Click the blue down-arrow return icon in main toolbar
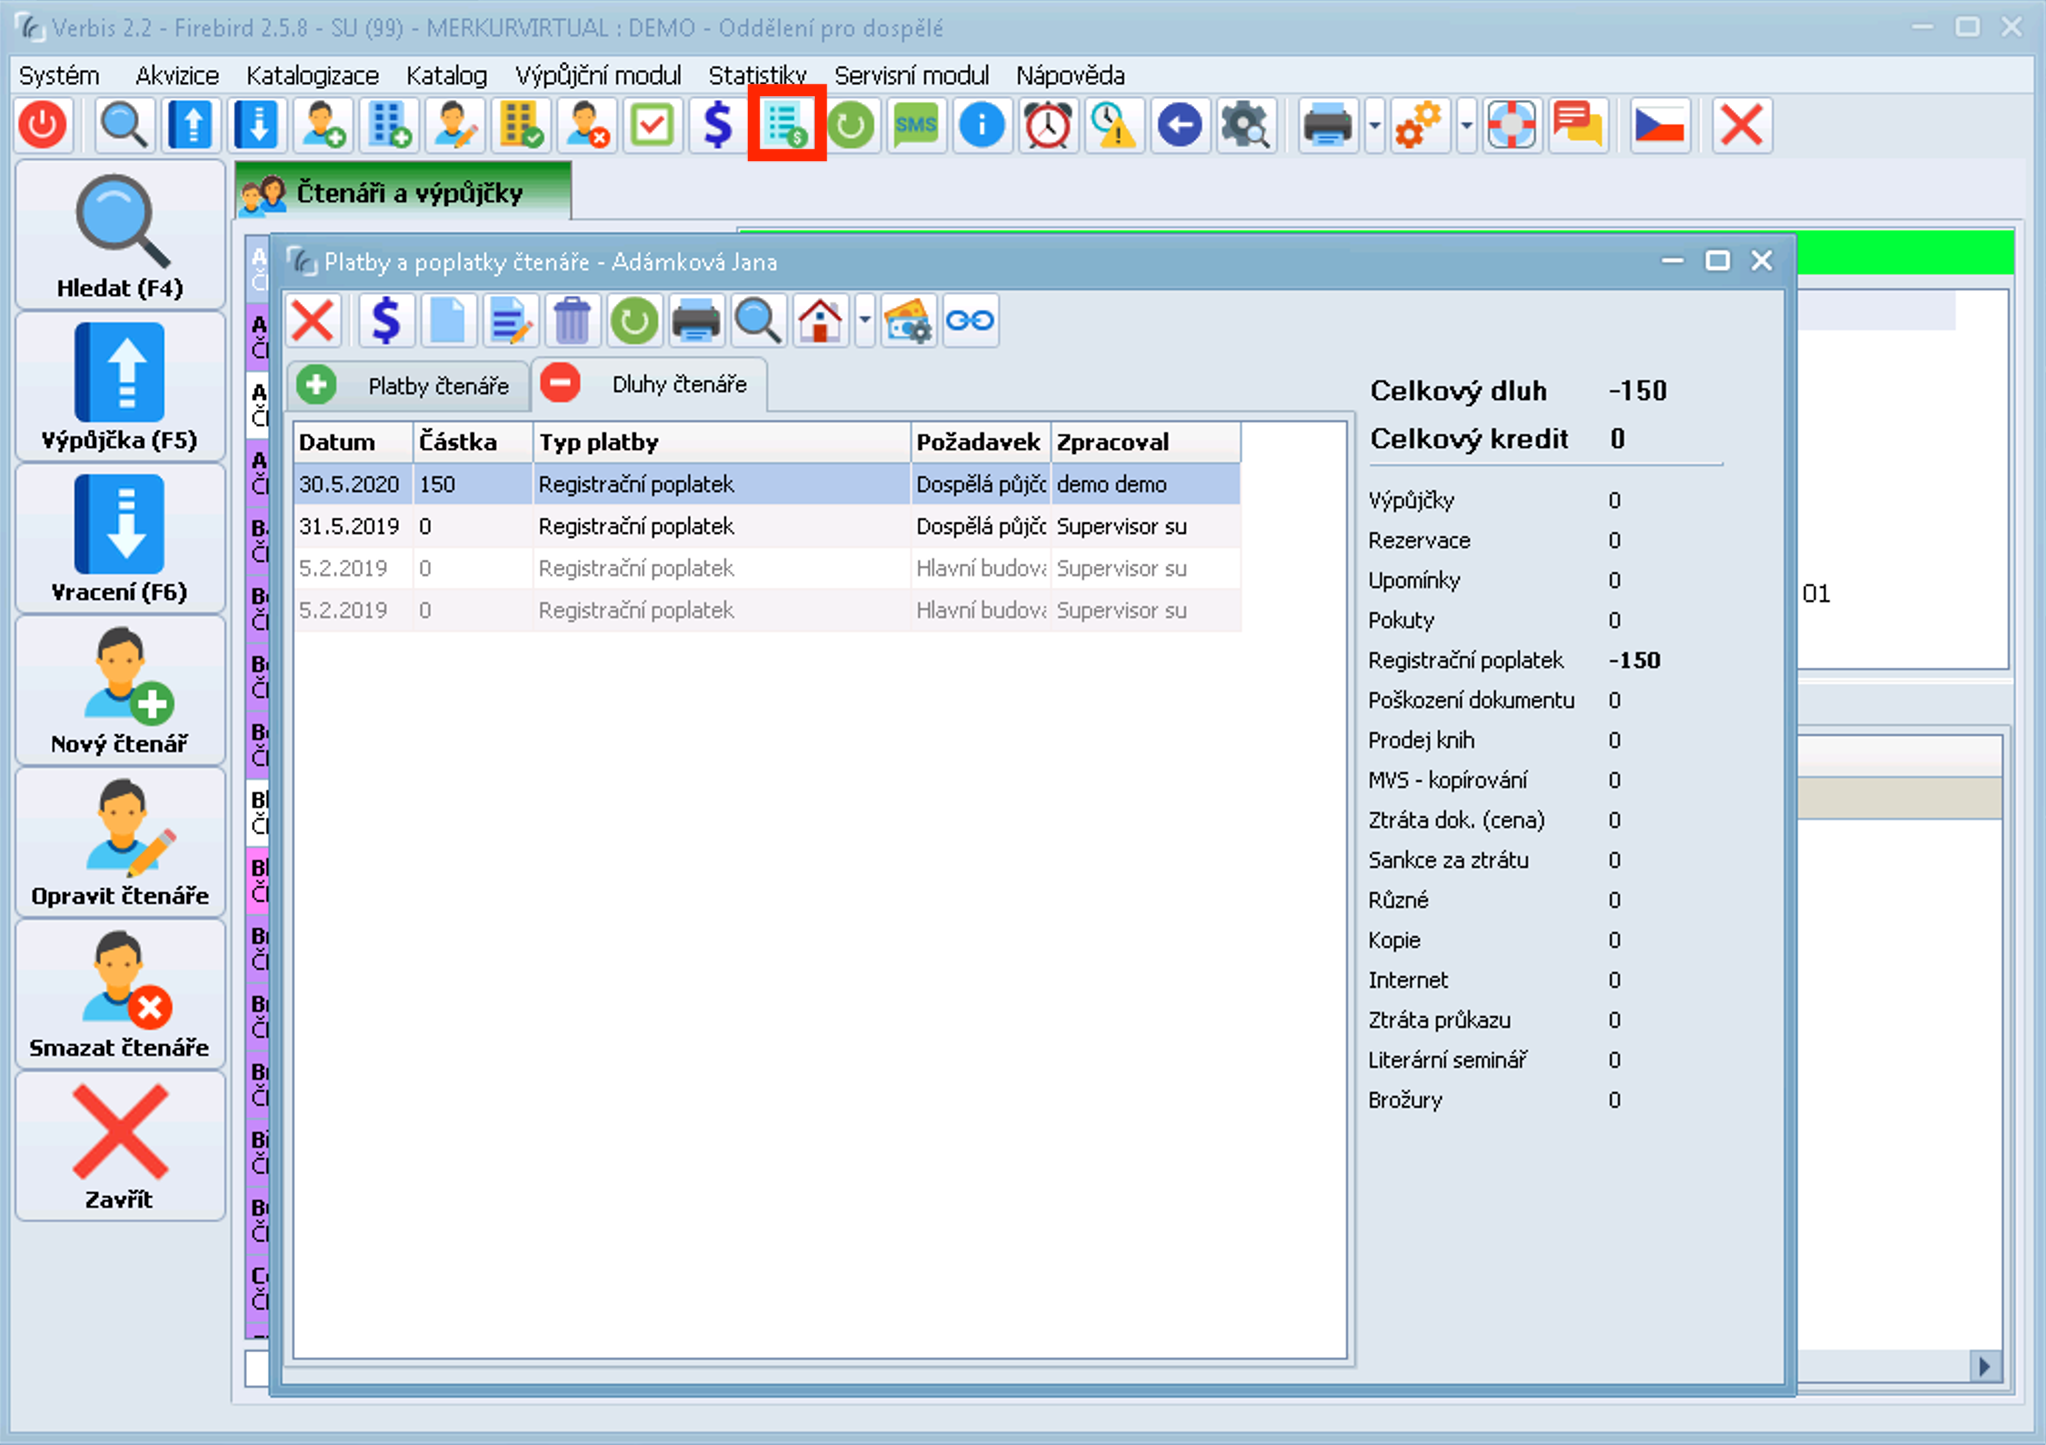 [256, 126]
